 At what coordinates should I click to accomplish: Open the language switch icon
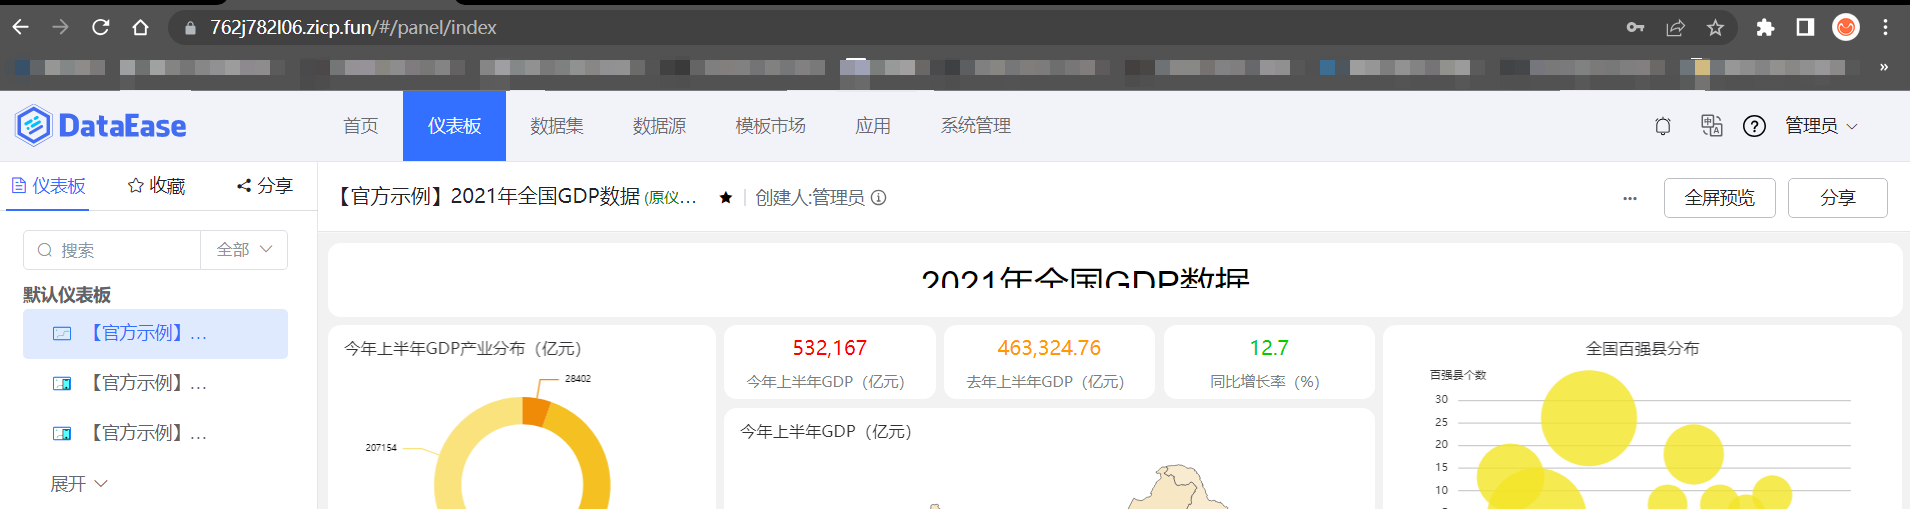[1711, 126]
